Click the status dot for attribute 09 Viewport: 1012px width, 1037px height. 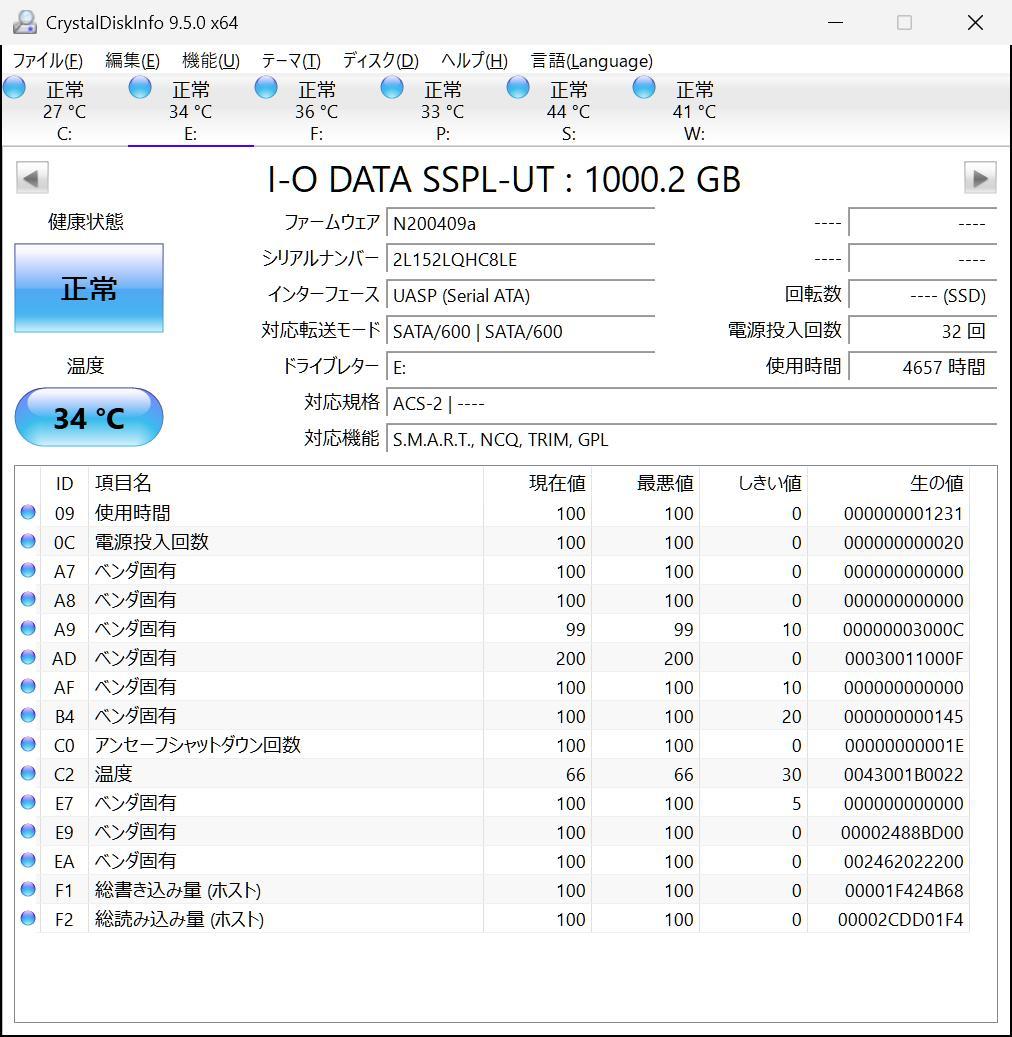(x=28, y=512)
